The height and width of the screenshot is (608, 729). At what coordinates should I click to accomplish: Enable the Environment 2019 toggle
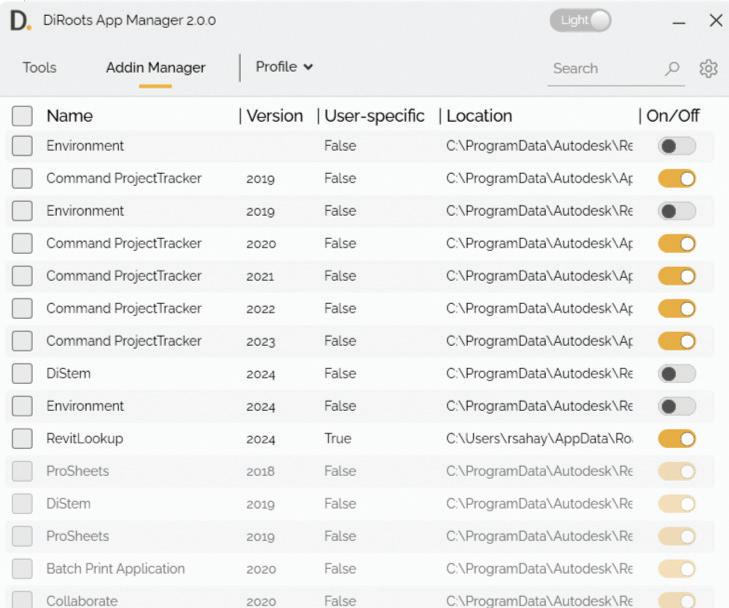tap(677, 211)
